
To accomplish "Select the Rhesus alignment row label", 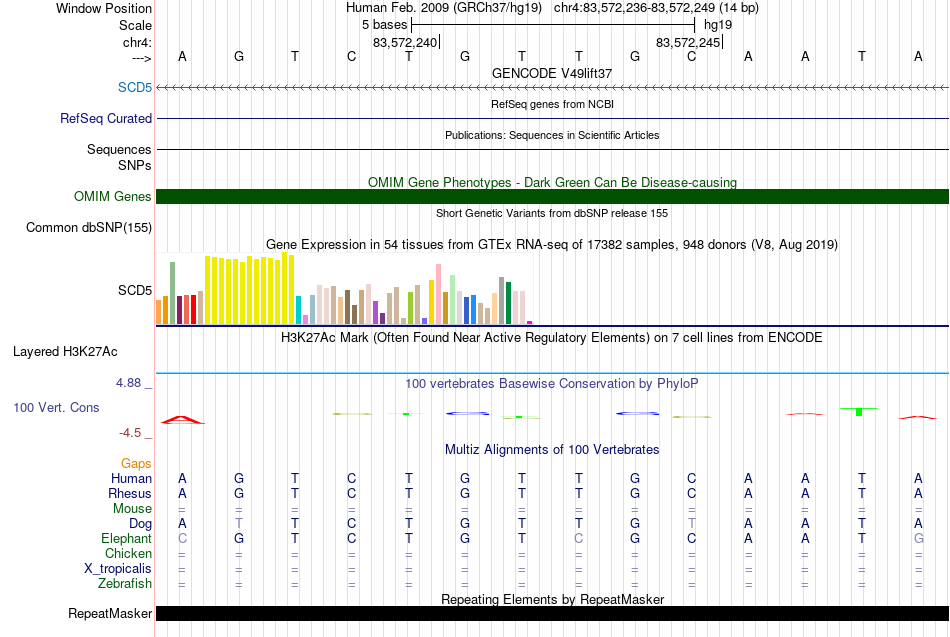I will point(130,493).
